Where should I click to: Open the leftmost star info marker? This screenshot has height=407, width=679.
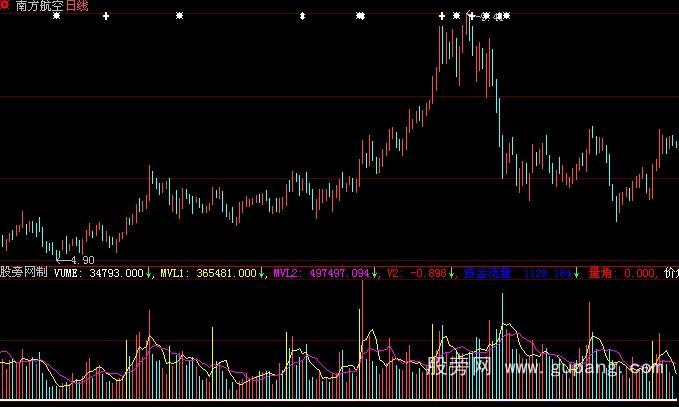click(x=57, y=16)
